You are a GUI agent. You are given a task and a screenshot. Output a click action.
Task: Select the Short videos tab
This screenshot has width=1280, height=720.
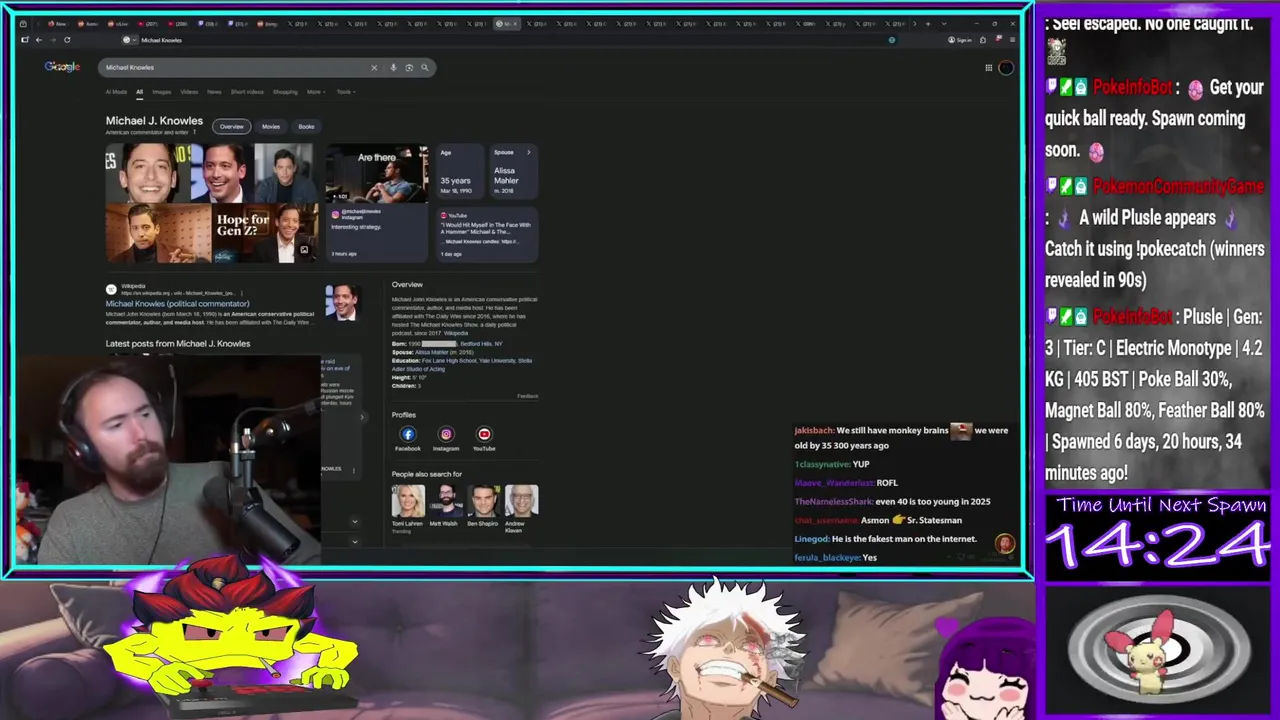point(247,92)
